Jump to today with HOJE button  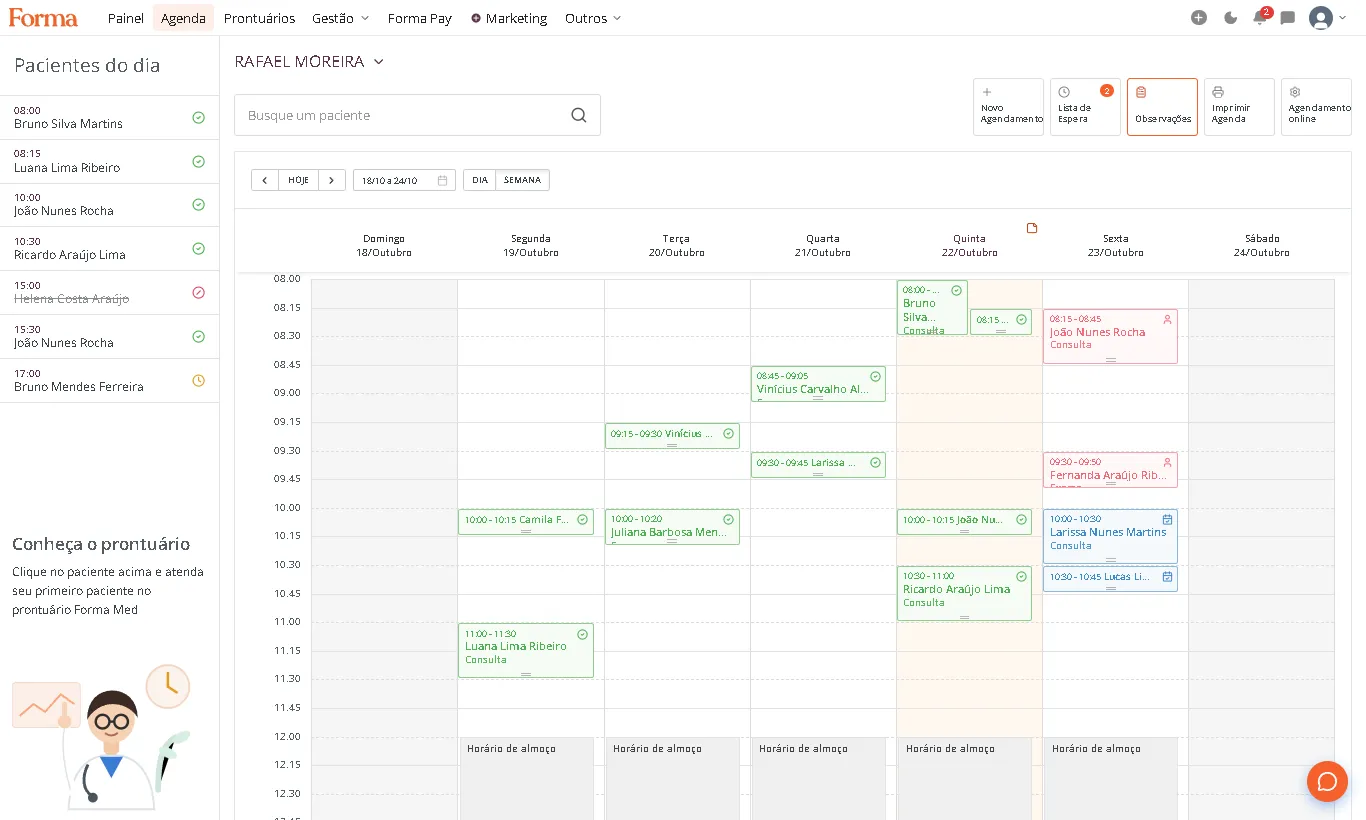[x=298, y=180]
